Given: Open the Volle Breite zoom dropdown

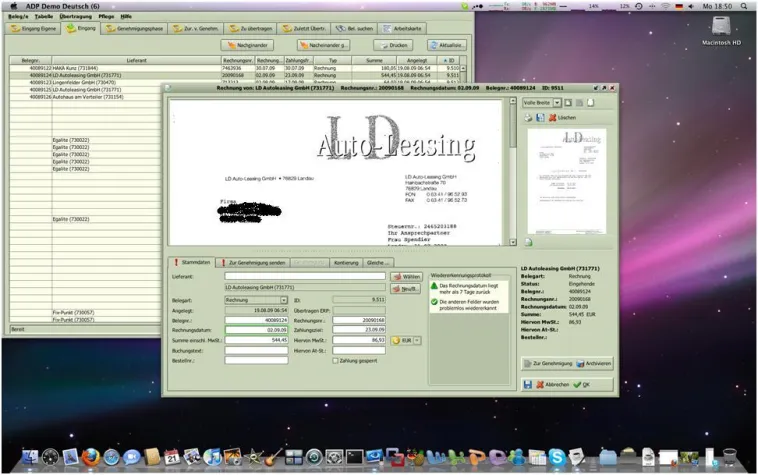Looking at the screenshot, I should (557, 102).
